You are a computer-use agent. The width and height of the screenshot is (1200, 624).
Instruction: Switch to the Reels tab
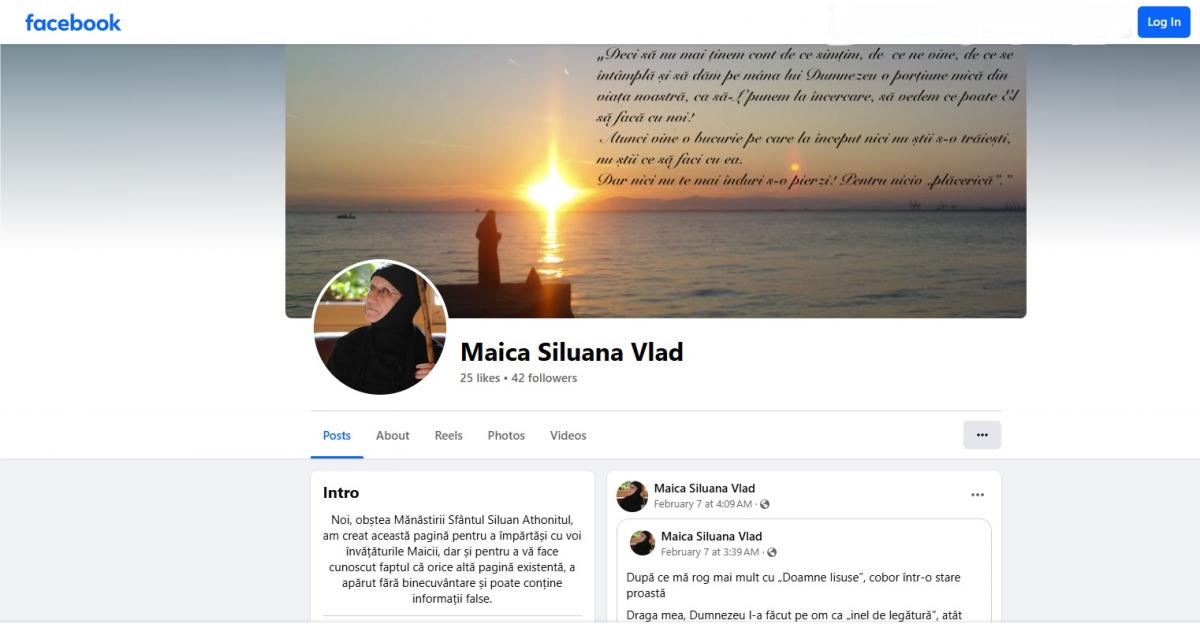coord(448,436)
